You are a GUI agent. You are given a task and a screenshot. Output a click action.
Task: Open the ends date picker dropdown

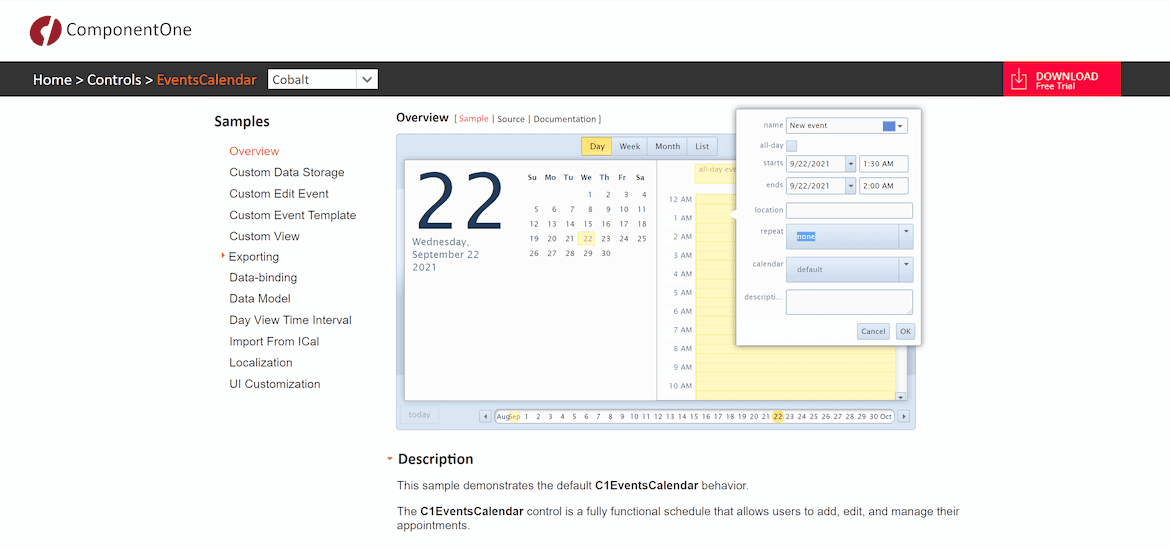tap(851, 186)
